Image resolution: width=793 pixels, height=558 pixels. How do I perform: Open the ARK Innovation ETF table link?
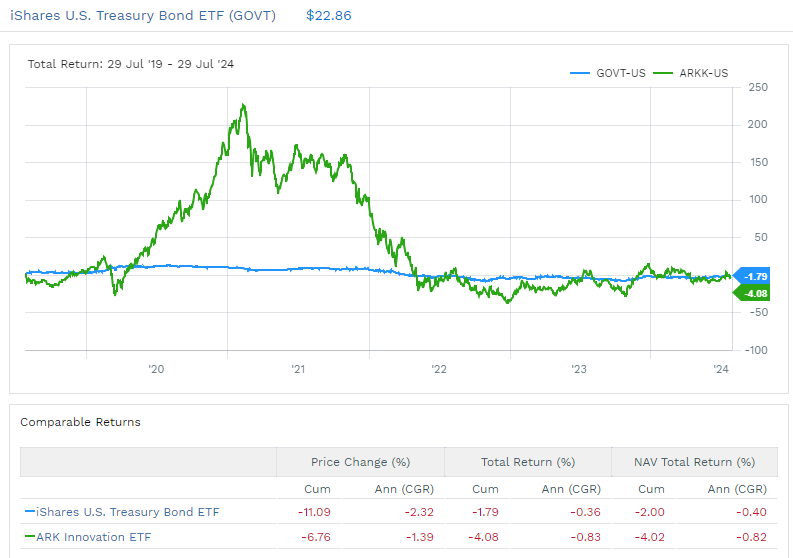tap(94, 537)
